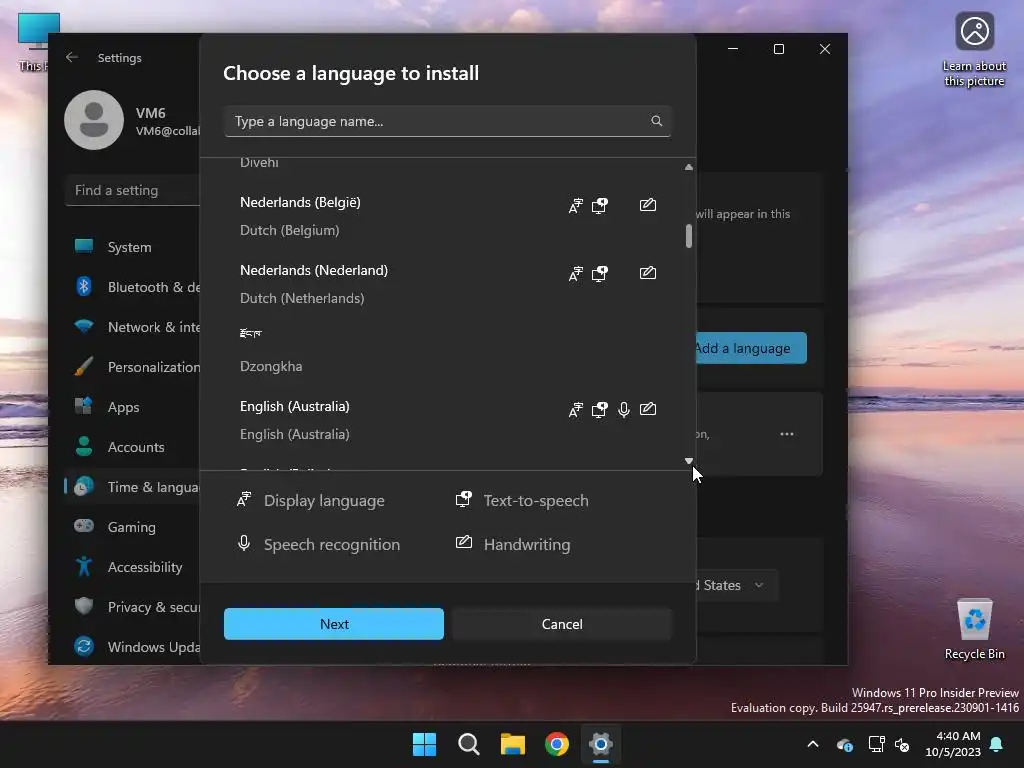The image size is (1024, 768).
Task: Open Personalization settings category
Action: pos(133,367)
